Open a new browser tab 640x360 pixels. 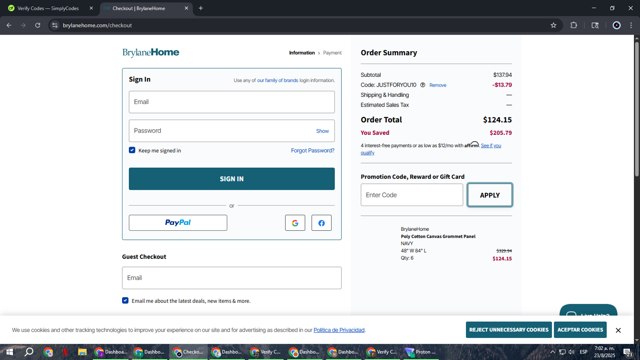200,8
